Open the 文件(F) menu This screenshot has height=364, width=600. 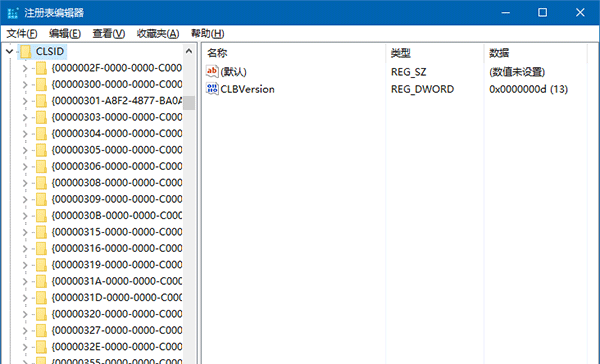22,34
